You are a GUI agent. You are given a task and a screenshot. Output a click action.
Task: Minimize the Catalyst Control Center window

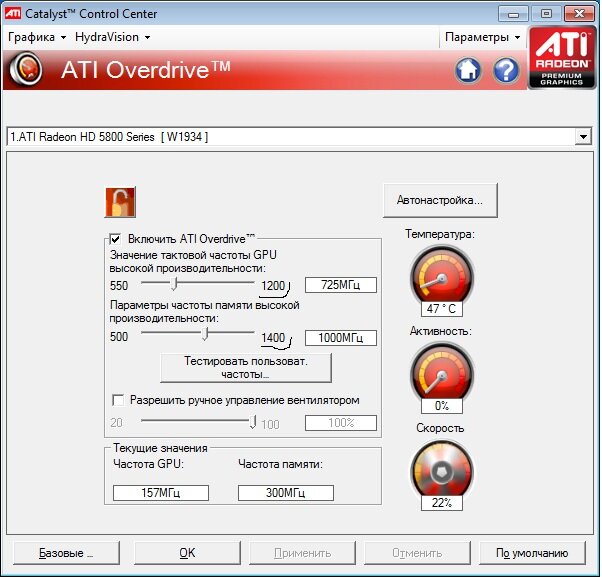(513, 14)
